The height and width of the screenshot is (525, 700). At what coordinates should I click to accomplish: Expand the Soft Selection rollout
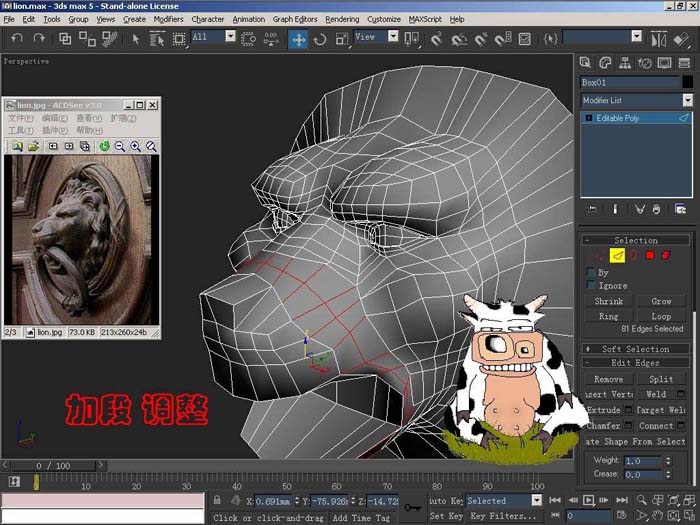[x=635, y=349]
